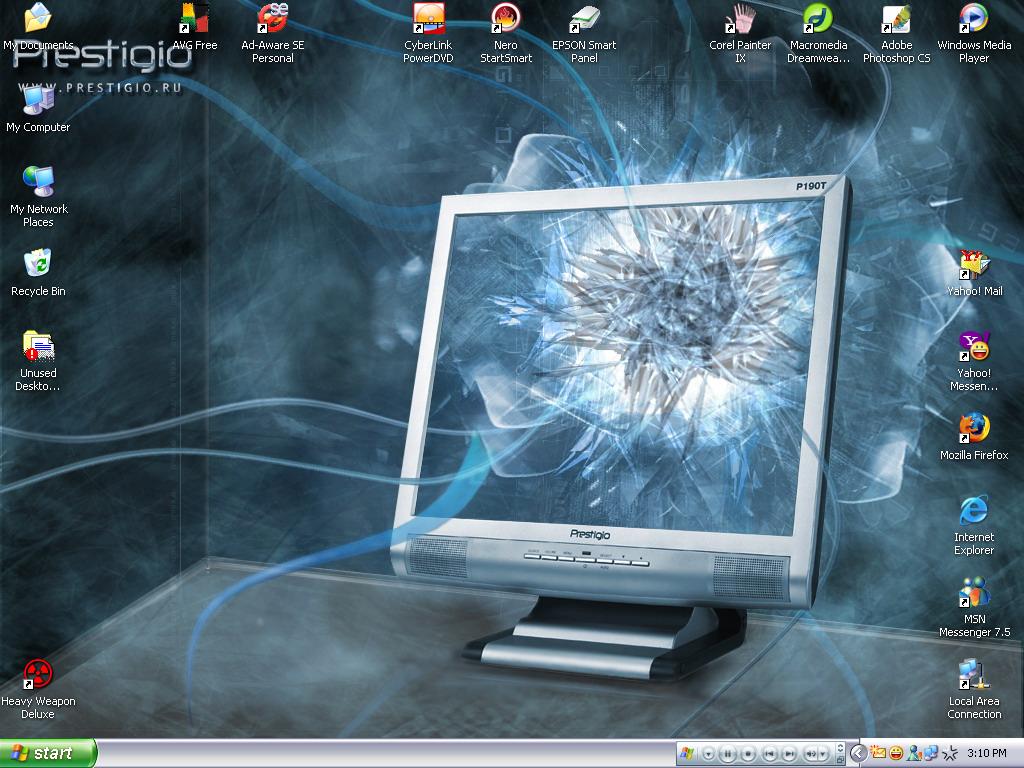Open the media player quick access dropdown

click(709, 754)
